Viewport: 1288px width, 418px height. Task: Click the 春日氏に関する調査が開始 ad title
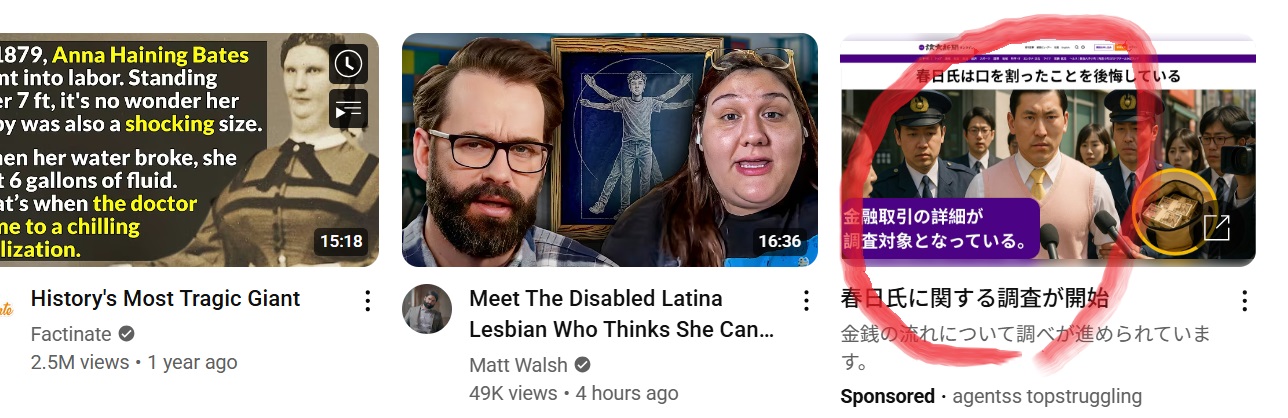click(975, 298)
